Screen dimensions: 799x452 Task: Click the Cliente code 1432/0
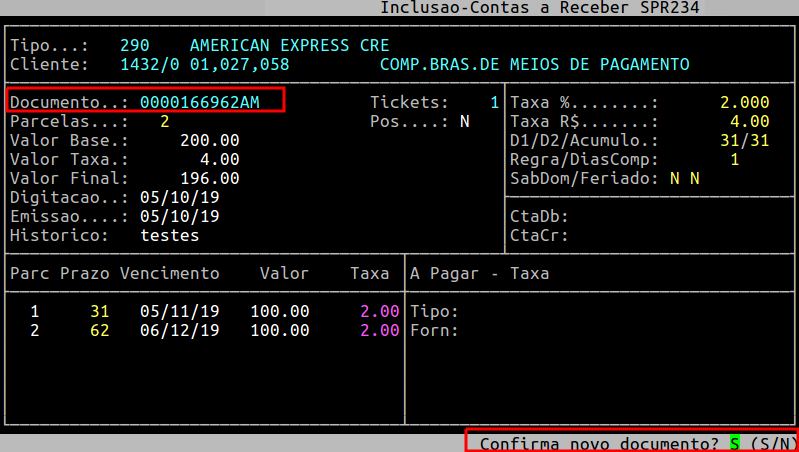(149, 65)
